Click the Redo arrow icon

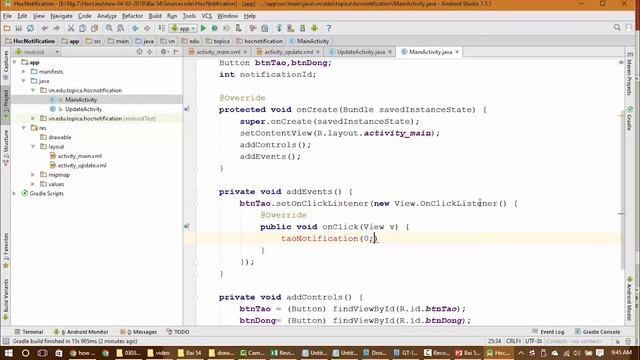click(56, 28)
